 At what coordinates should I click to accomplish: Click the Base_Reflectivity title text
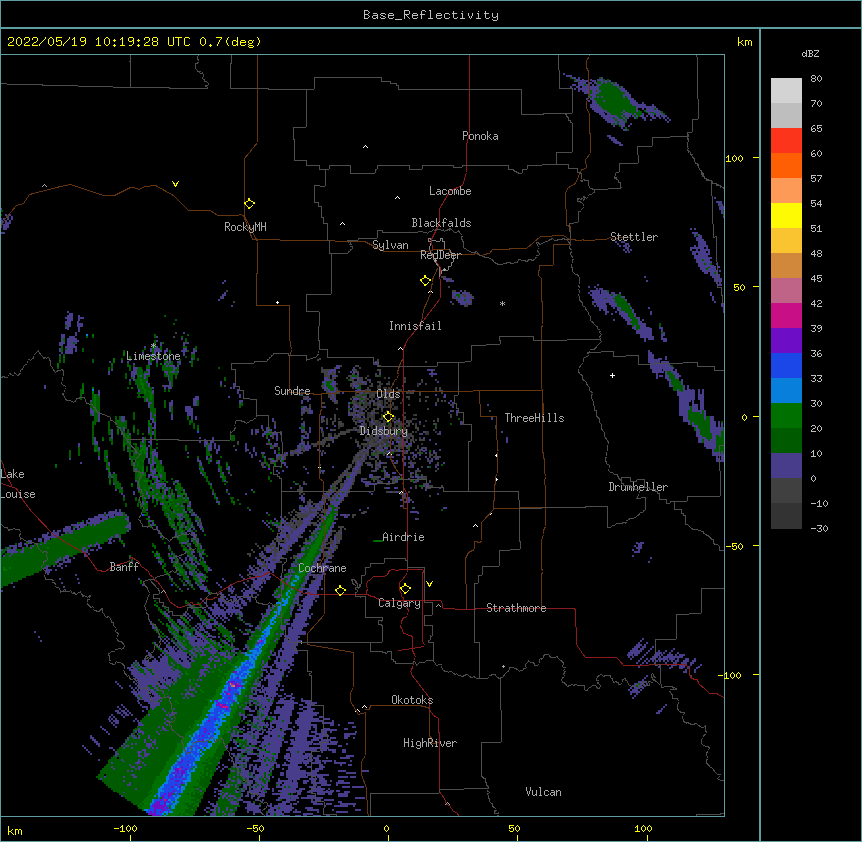pyautogui.click(x=431, y=15)
